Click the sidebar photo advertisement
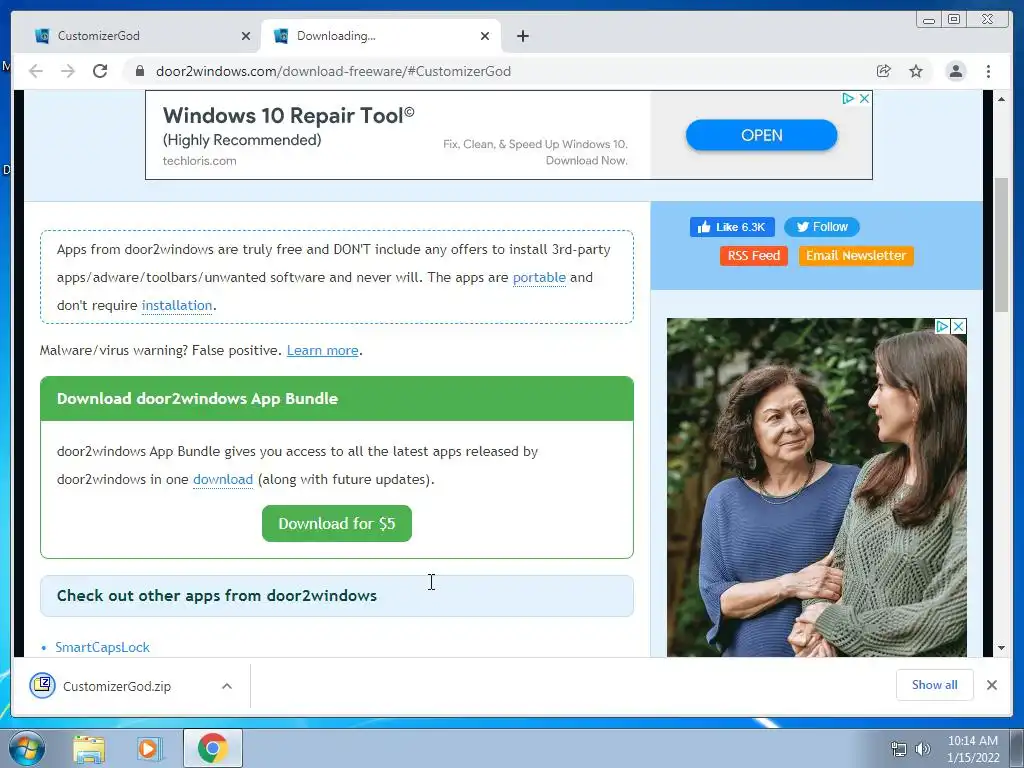This screenshot has width=1024, height=768. pyautogui.click(x=816, y=487)
